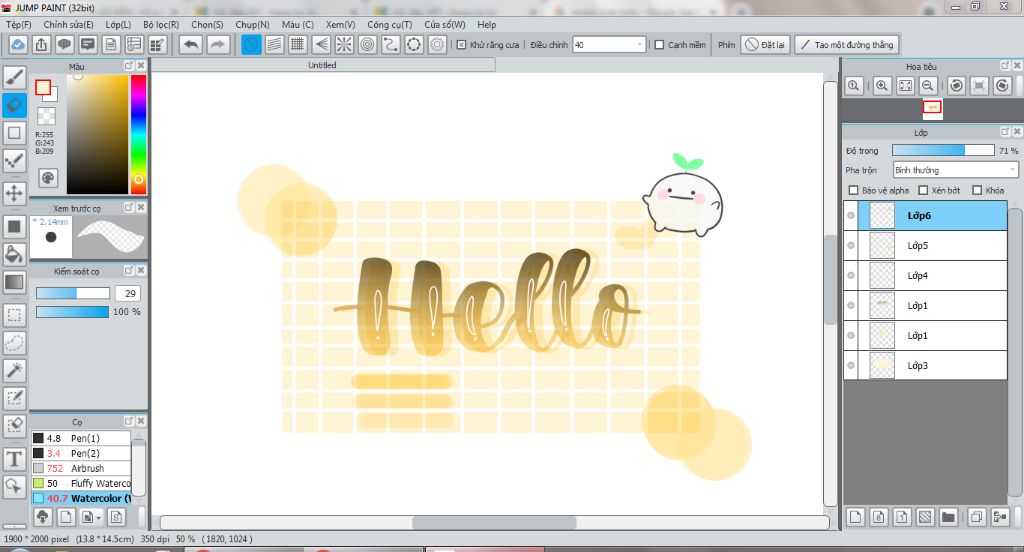
Task: Open the Tệp(F) menu
Action: (x=18, y=24)
